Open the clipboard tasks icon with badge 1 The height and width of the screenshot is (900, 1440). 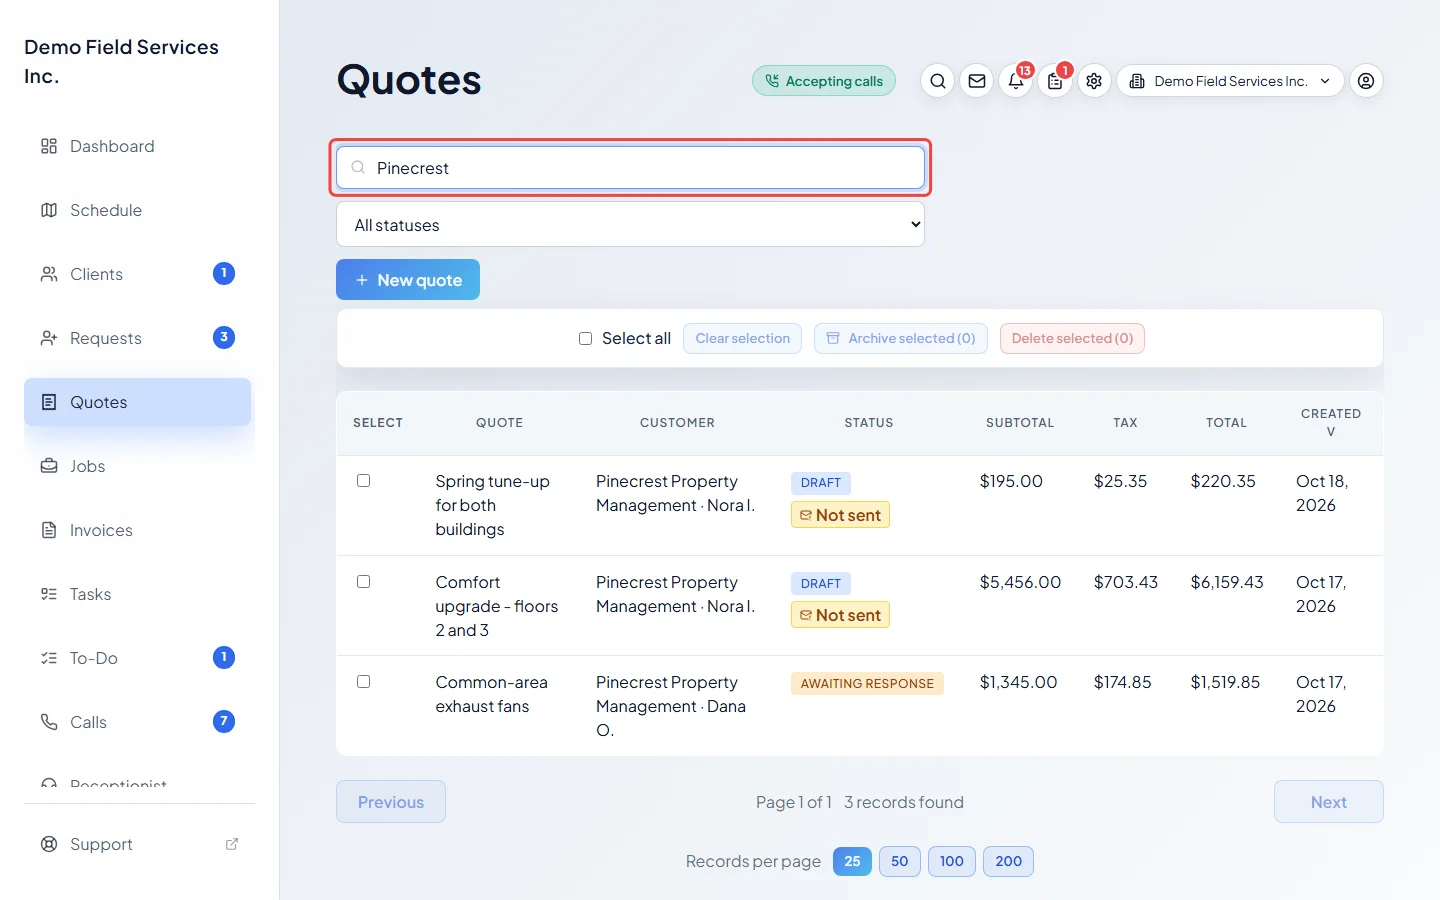click(x=1055, y=81)
